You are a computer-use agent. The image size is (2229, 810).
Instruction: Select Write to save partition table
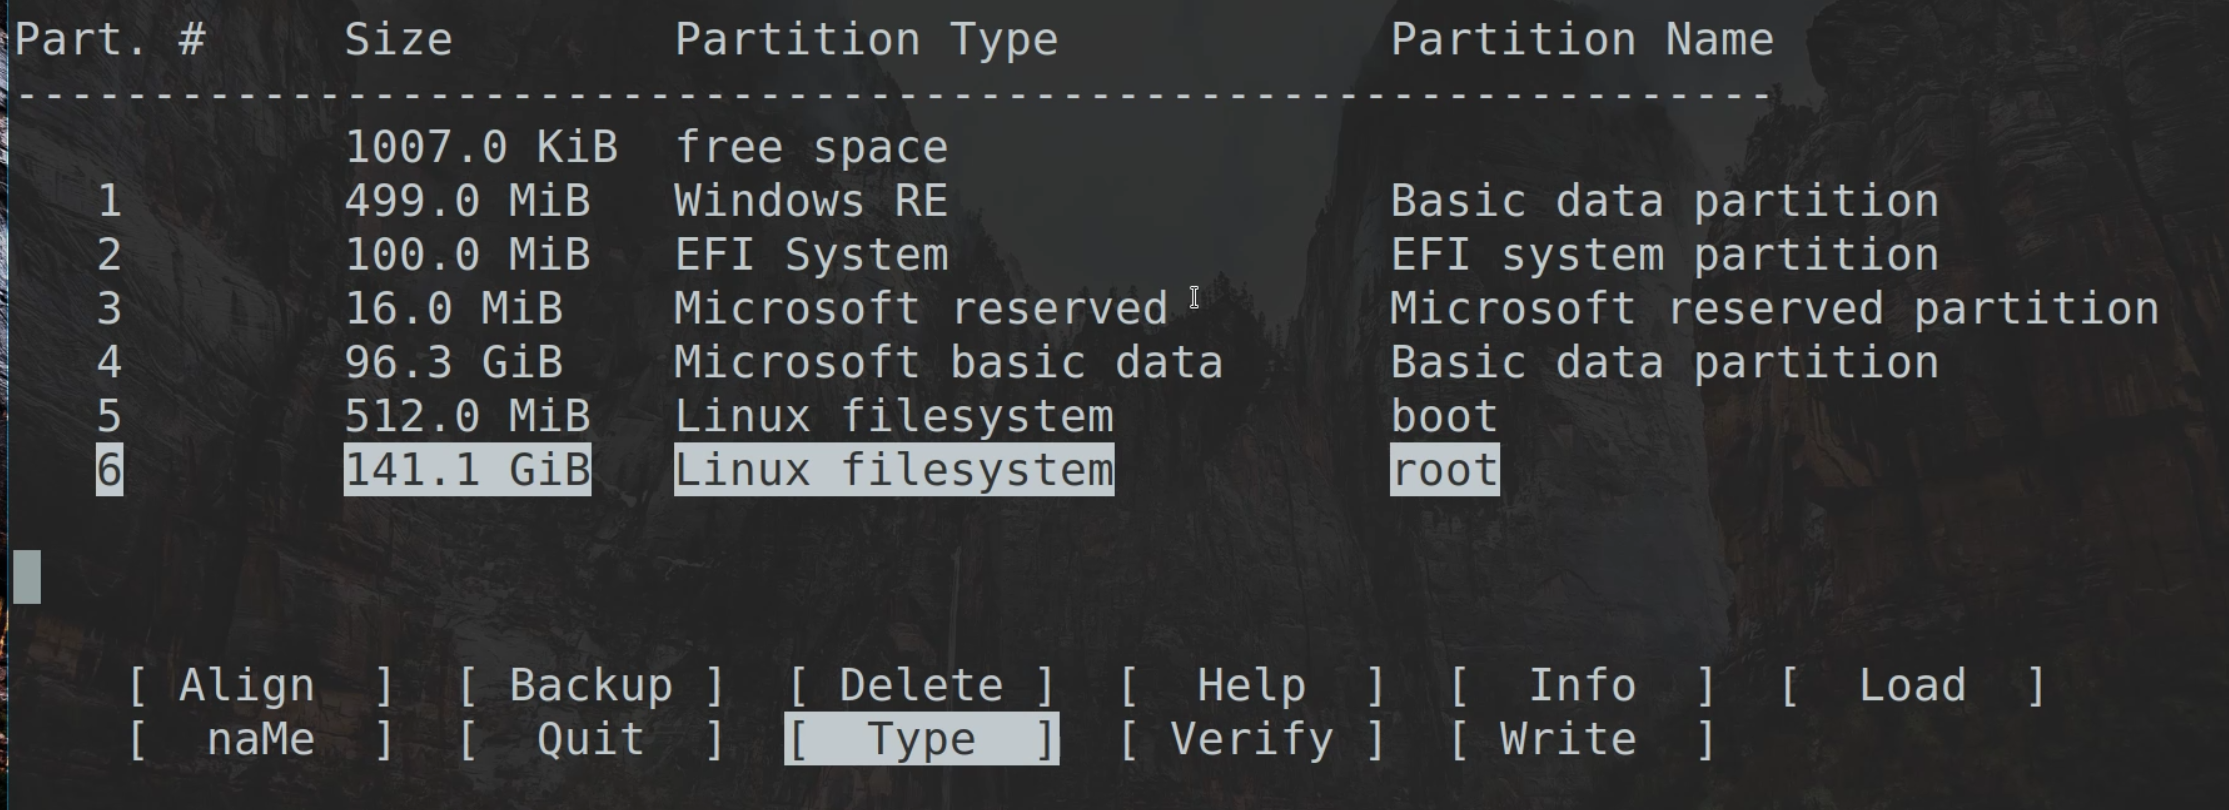1582,740
